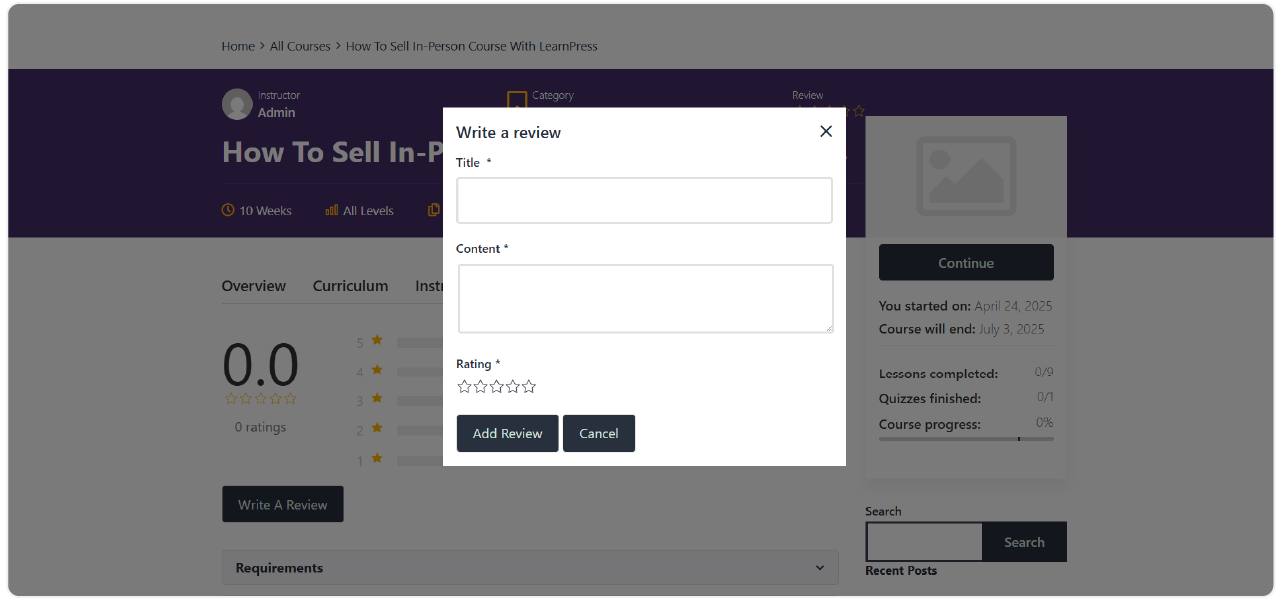Switch to the Curriculum tab
Screen dimensions: 1281x600
tap(350, 286)
